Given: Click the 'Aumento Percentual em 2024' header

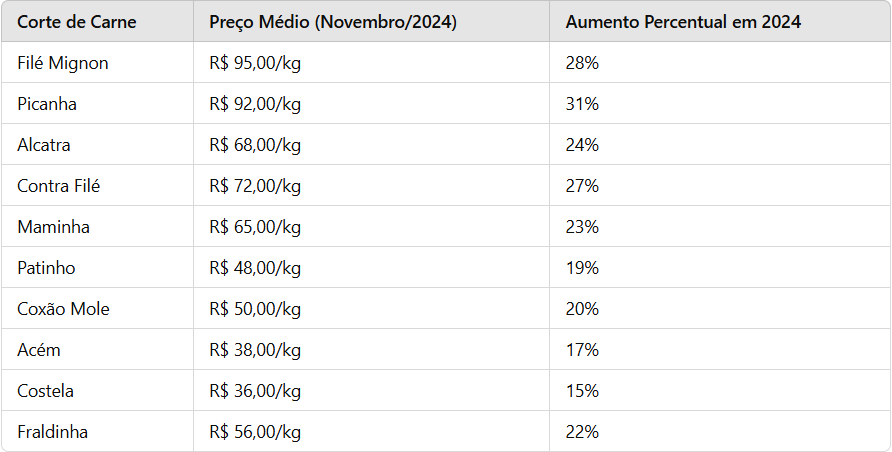Looking at the screenshot, I should pyautogui.click(x=683, y=22).
